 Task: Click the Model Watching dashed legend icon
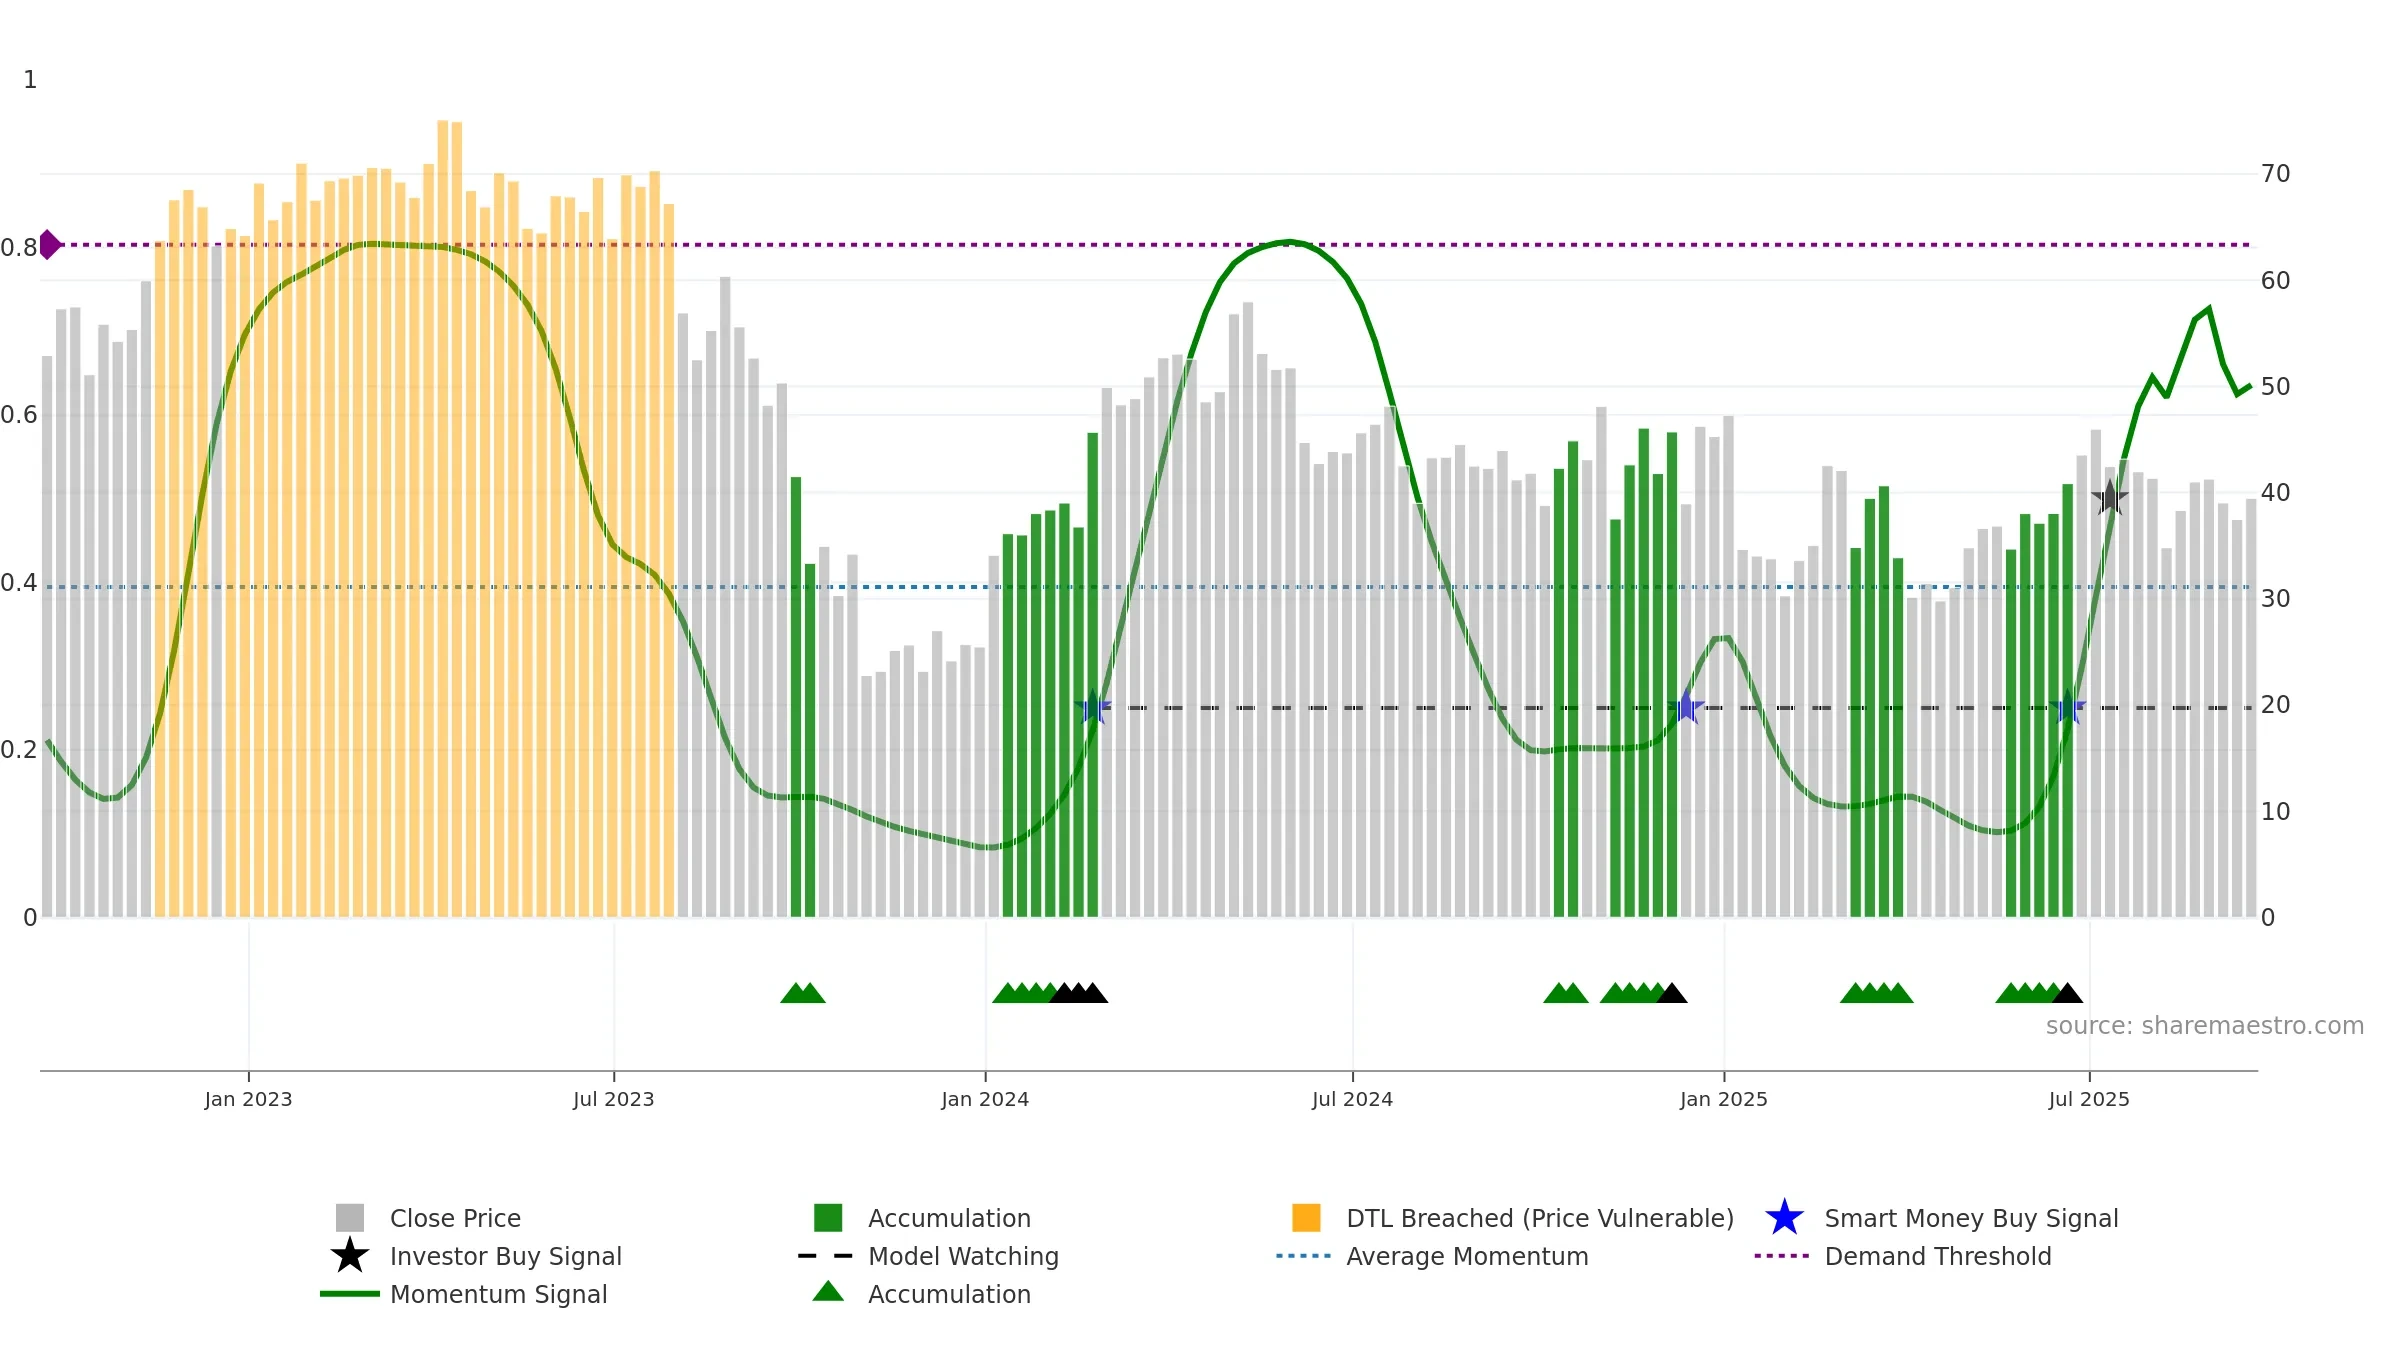[826, 1256]
